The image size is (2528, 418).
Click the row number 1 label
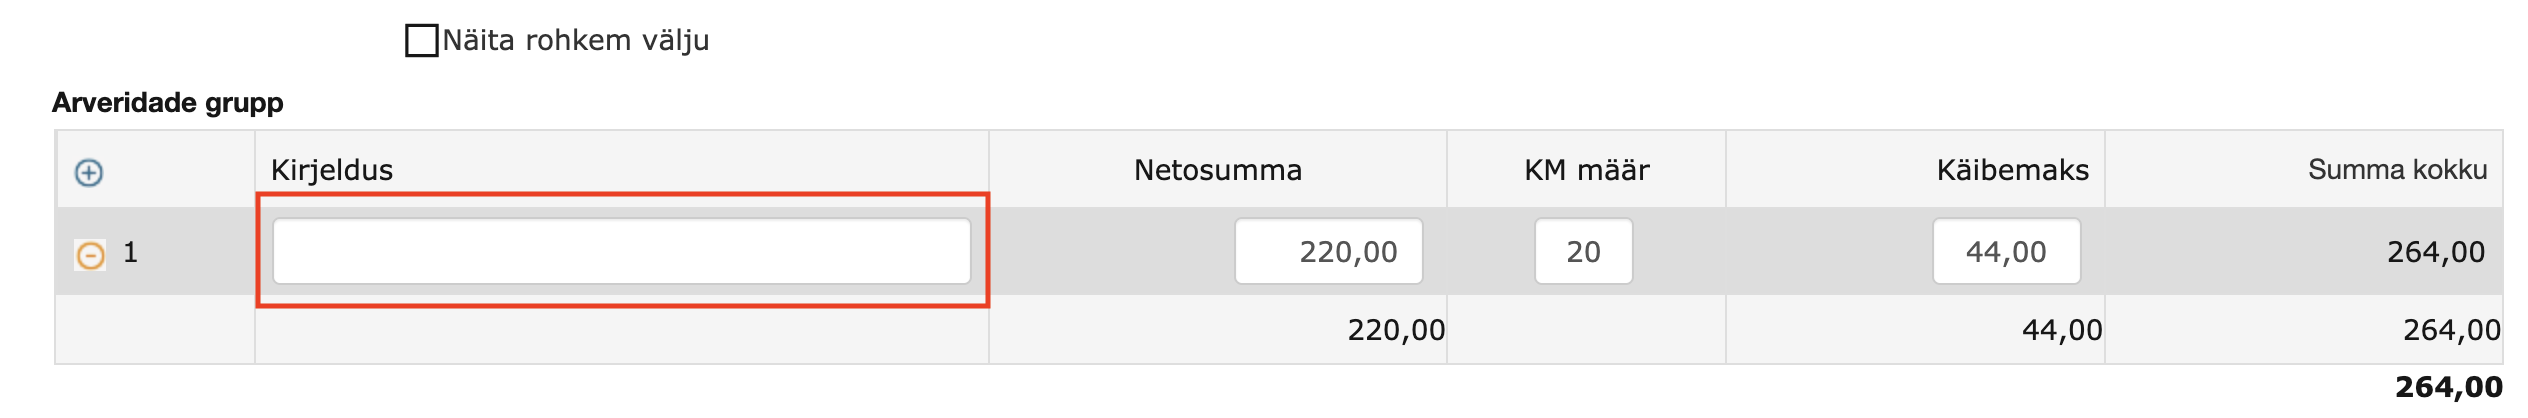coord(130,252)
